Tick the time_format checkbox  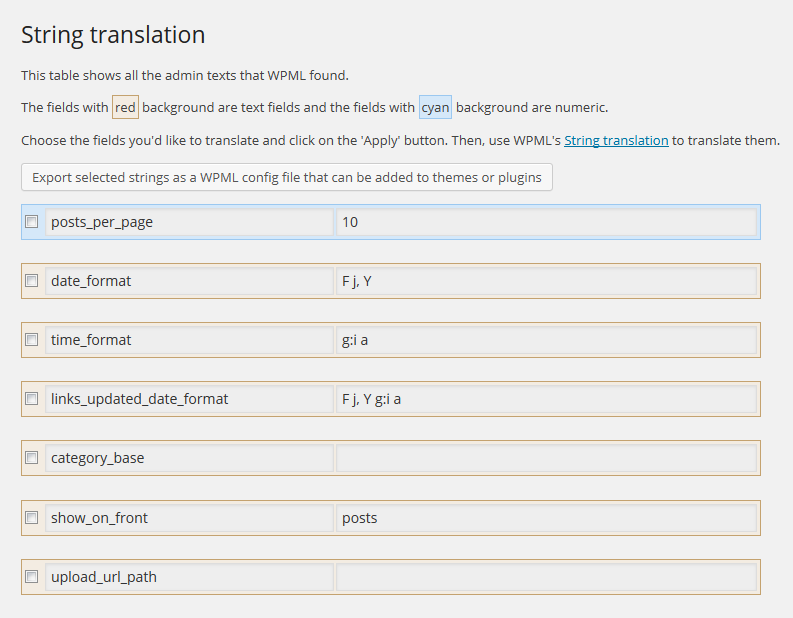coord(32,340)
